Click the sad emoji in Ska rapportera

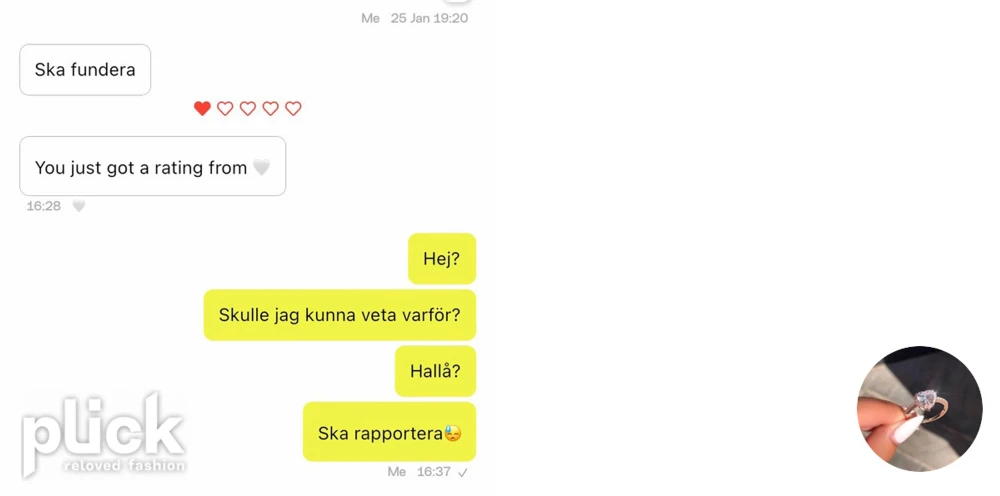(x=453, y=434)
